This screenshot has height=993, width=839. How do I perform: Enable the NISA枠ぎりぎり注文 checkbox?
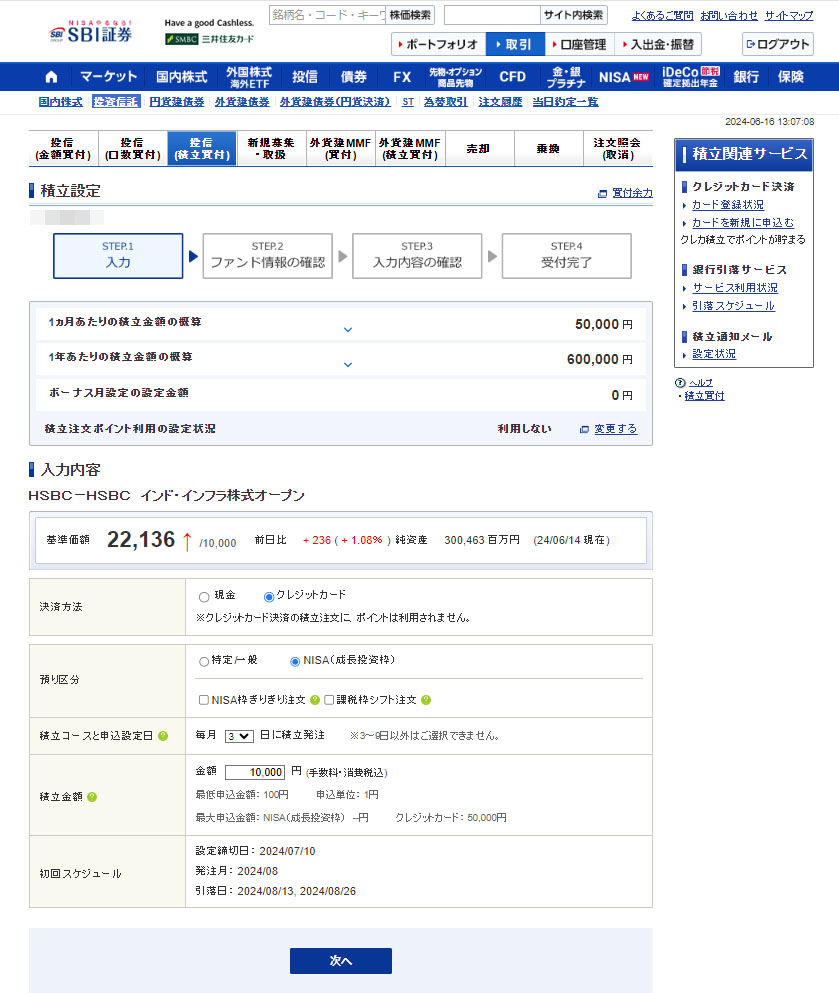(x=205, y=700)
